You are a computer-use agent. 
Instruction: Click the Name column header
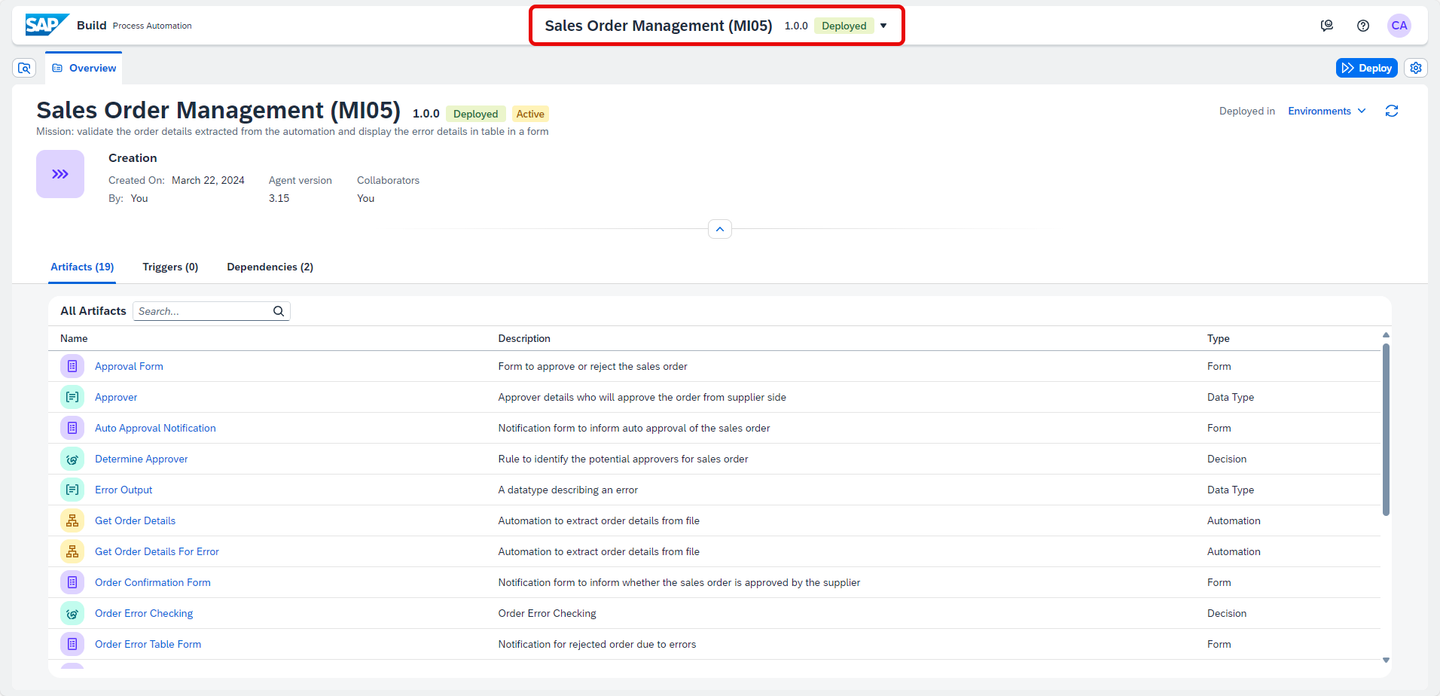coord(74,338)
